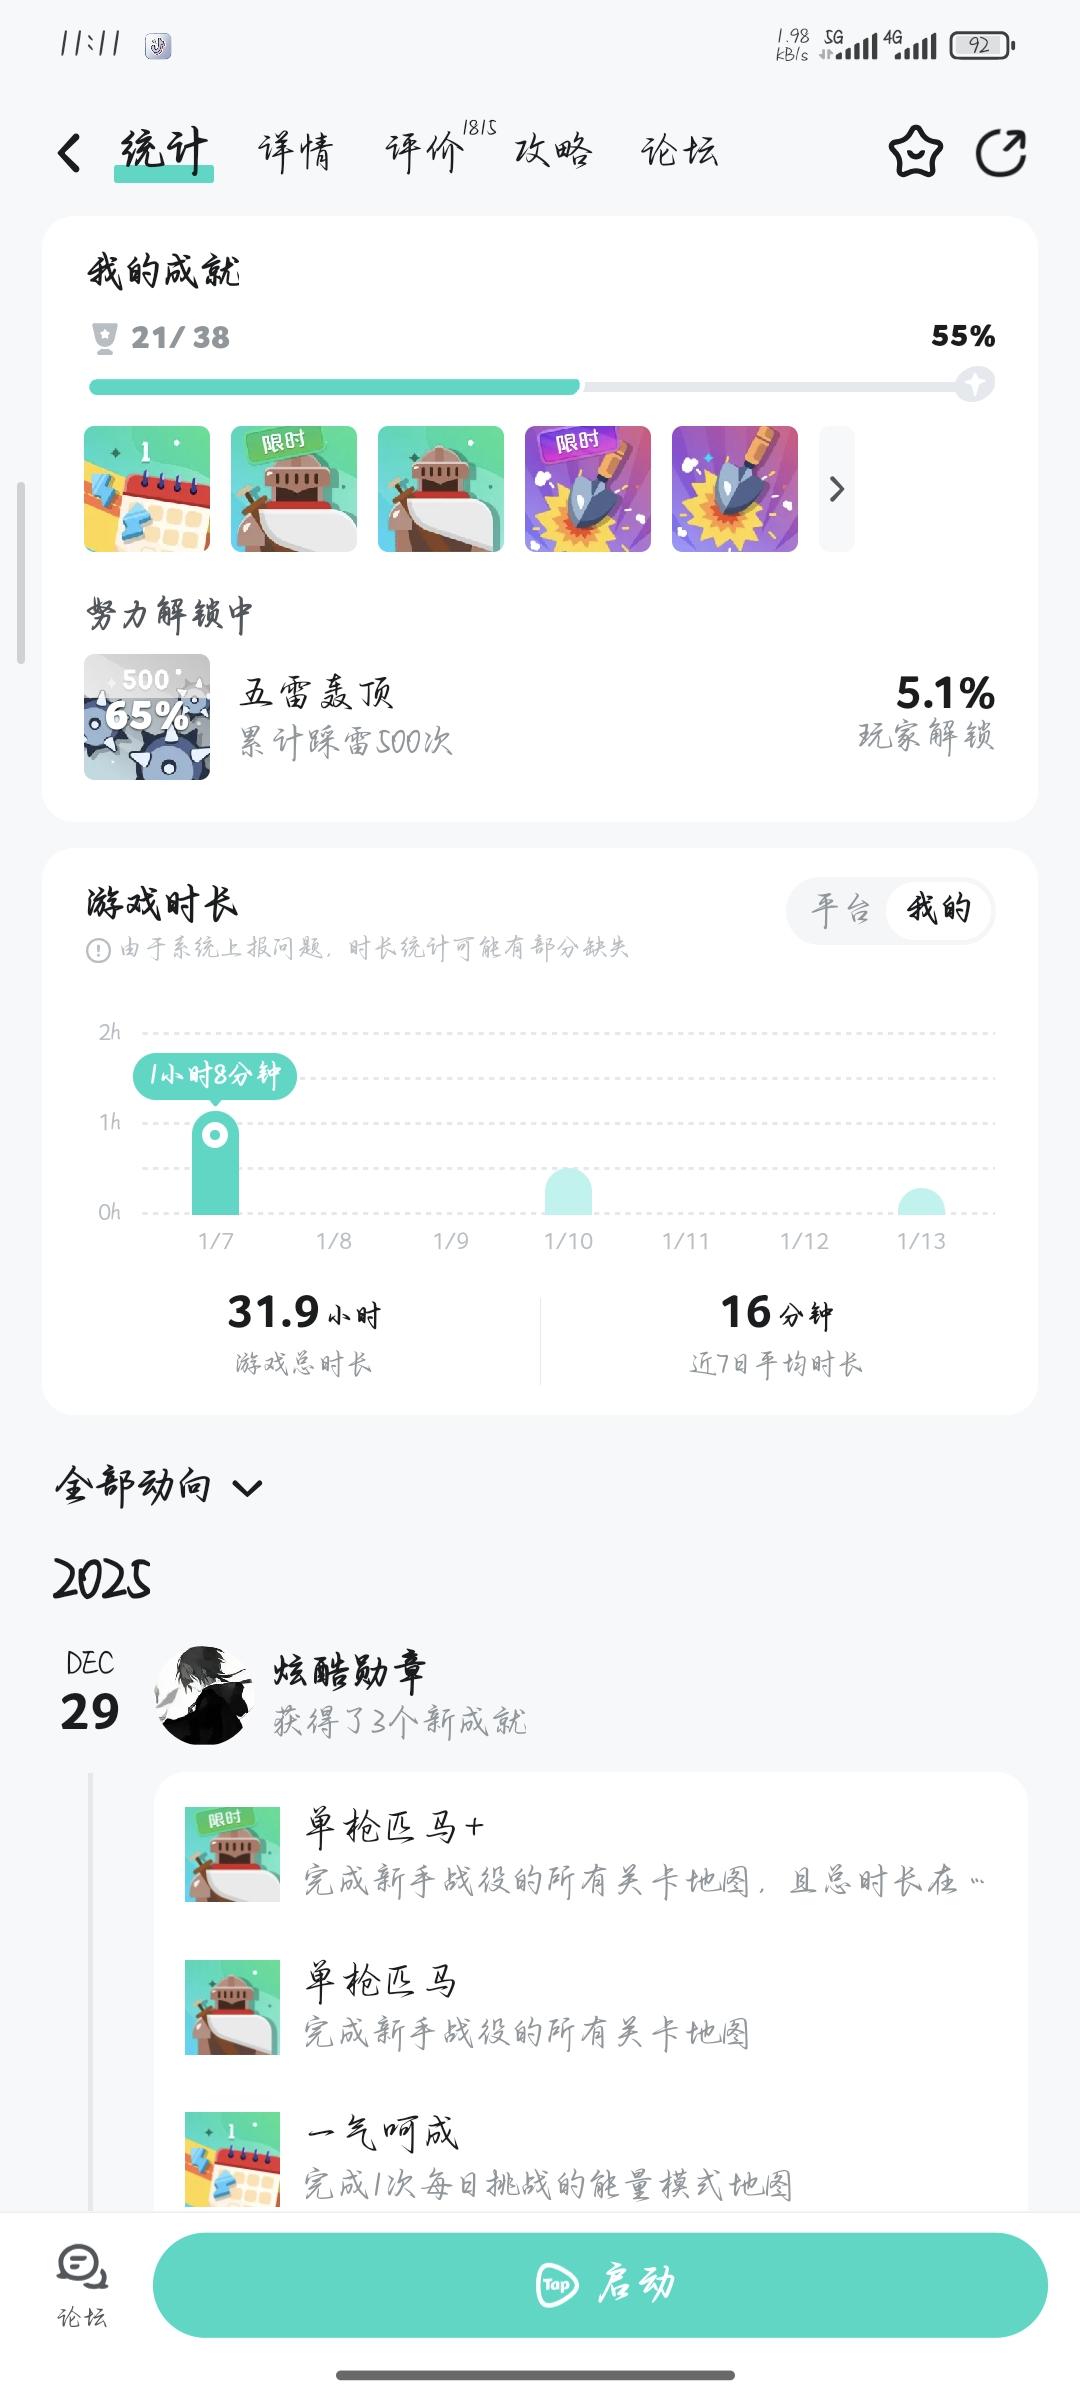Tap the achievement progress bar
The height and width of the screenshot is (2400, 1080).
pyautogui.click(x=540, y=386)
